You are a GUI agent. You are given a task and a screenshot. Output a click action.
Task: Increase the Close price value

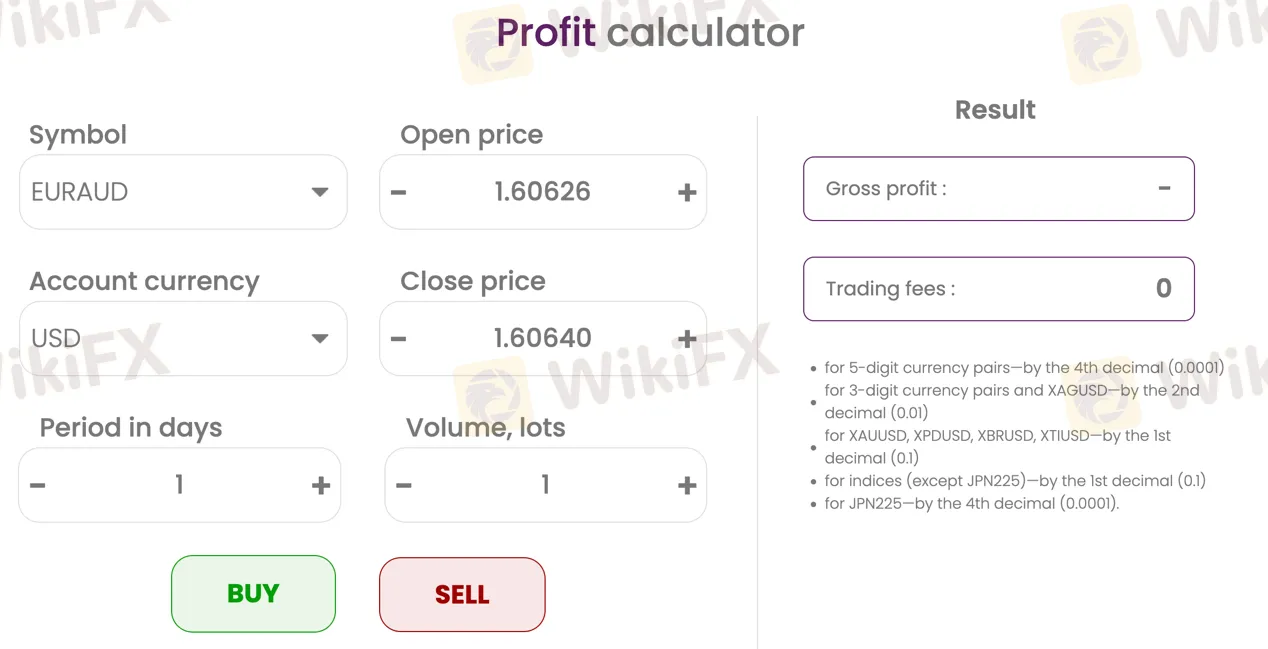click(687, 338)
